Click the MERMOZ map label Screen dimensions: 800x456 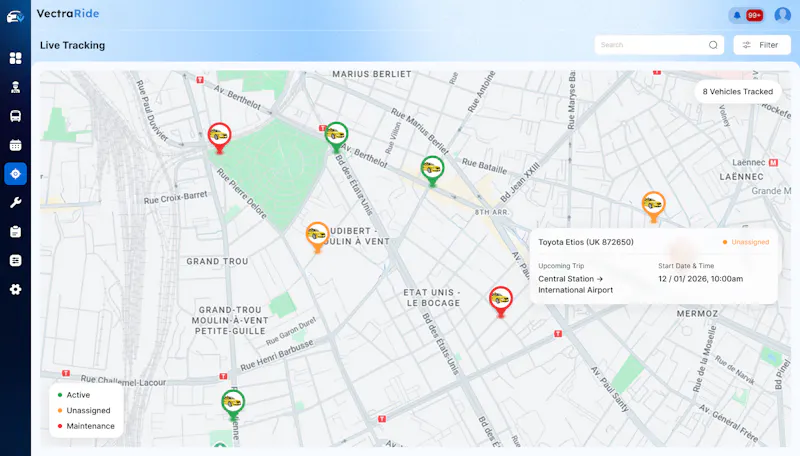697,314
